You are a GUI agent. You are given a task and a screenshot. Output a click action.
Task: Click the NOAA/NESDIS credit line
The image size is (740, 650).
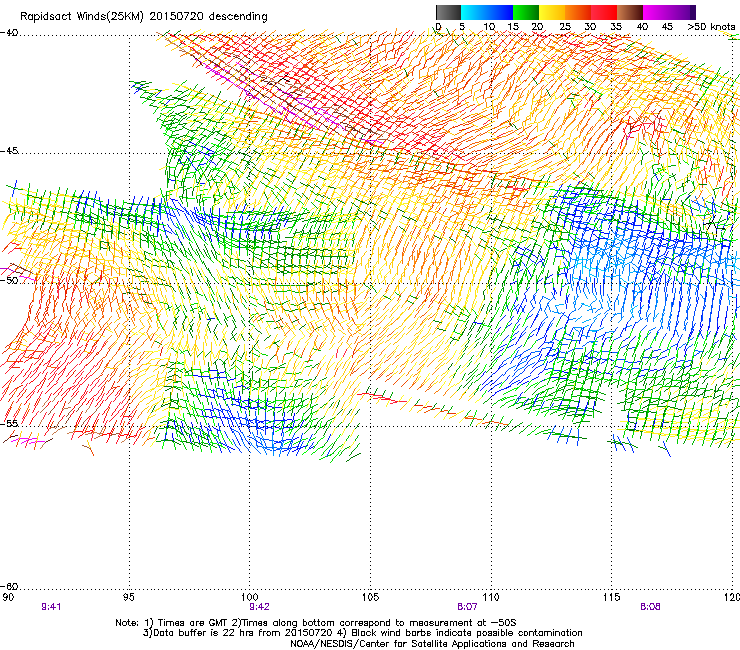[x=432, y=644]
